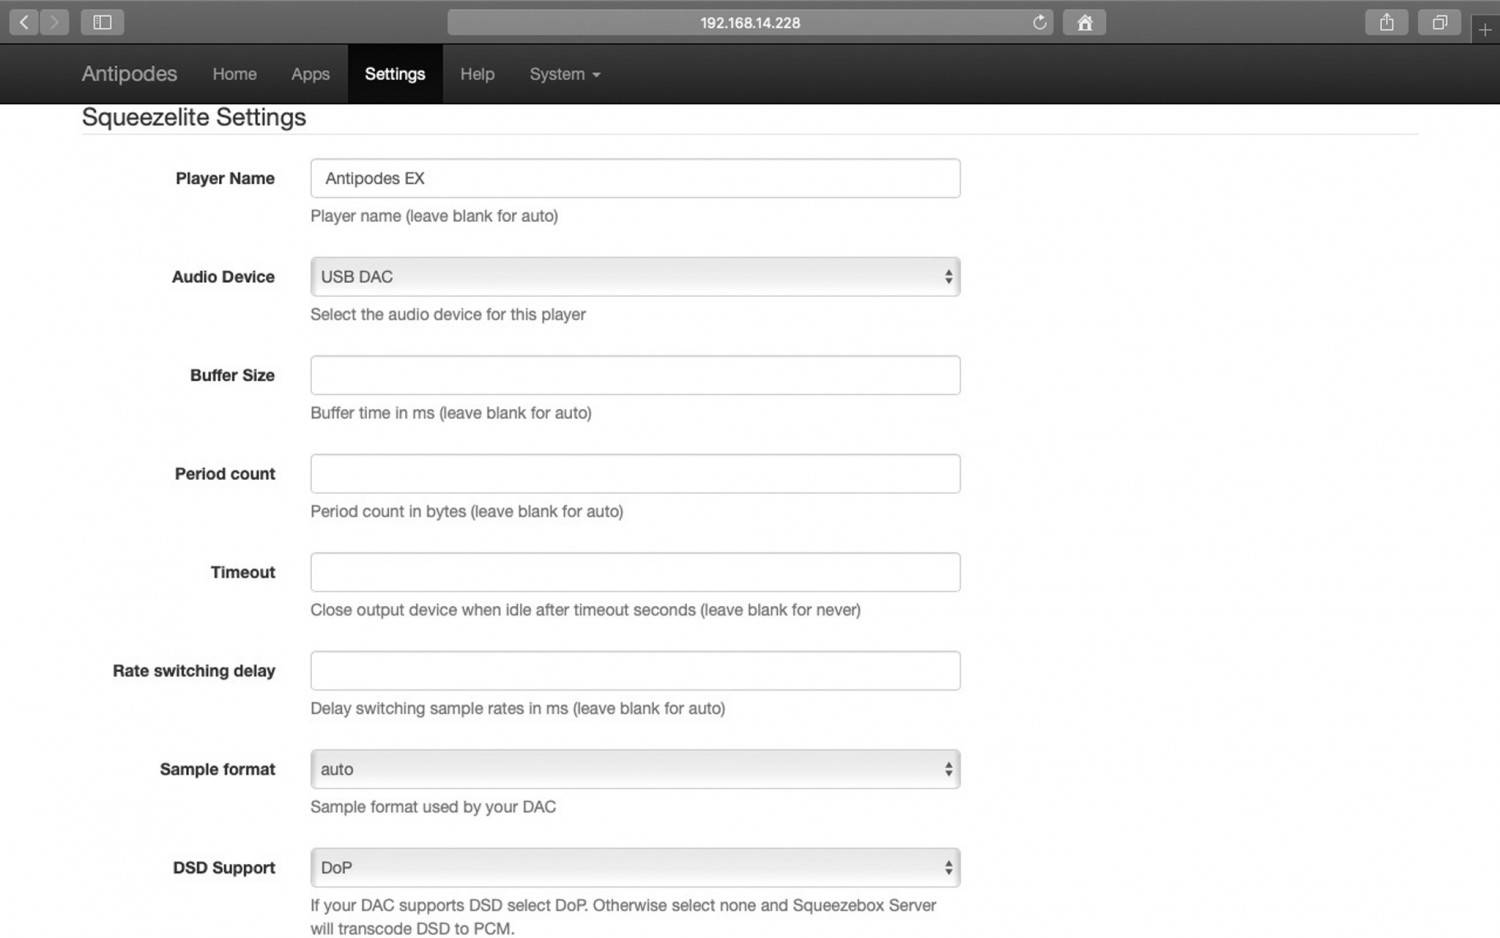Image resolution: width=1500 pixels, height=938 pixels.
Task: Show all tabs with the tabs icon
Action: 1440,22
